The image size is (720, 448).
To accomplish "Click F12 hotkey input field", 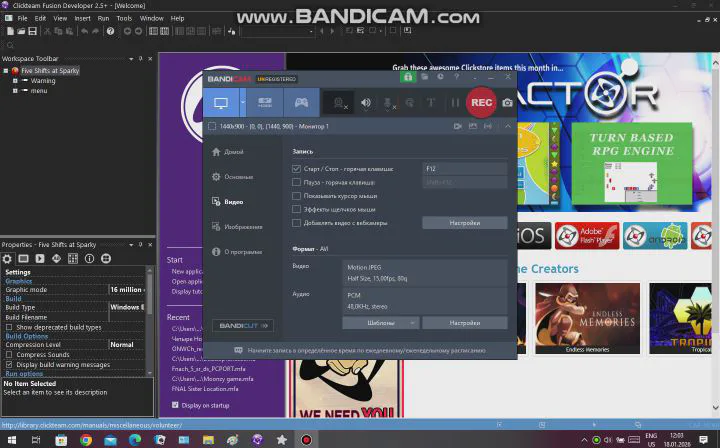I will click(465, 168).
